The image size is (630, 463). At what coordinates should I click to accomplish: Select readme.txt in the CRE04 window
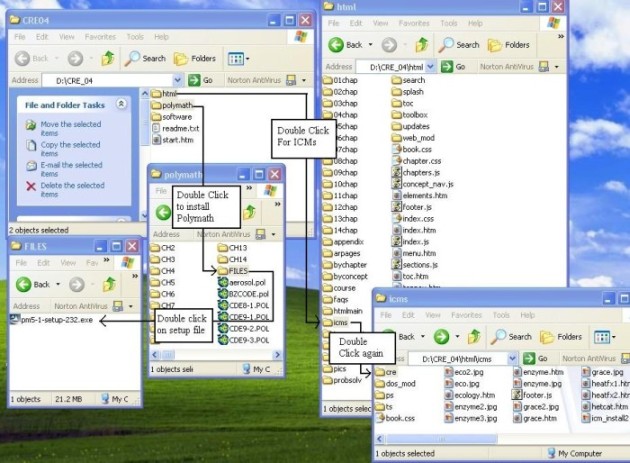pyautogui.click(x=180, y=128)
